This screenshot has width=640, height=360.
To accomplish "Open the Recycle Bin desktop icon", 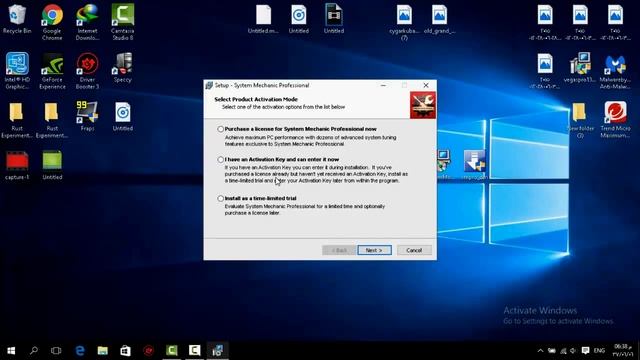I will [17, 20].
